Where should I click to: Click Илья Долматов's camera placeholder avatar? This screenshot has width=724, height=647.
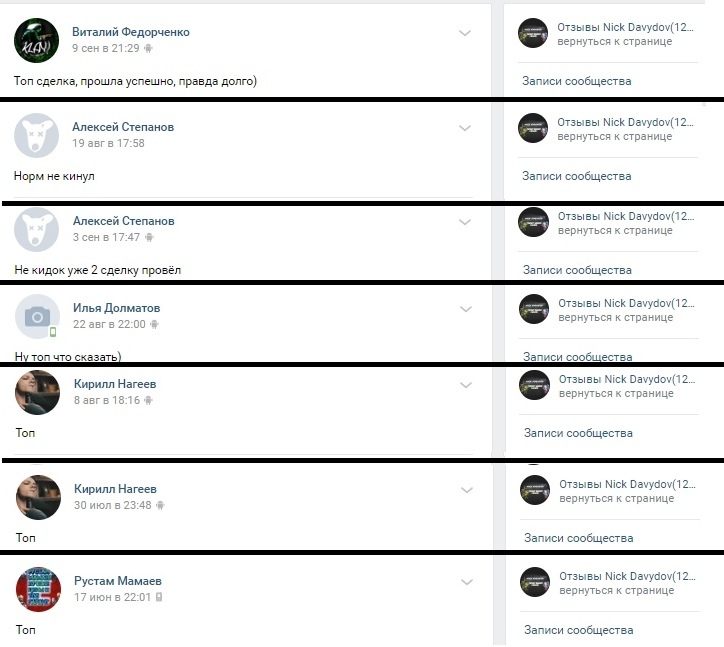point(37,317)
